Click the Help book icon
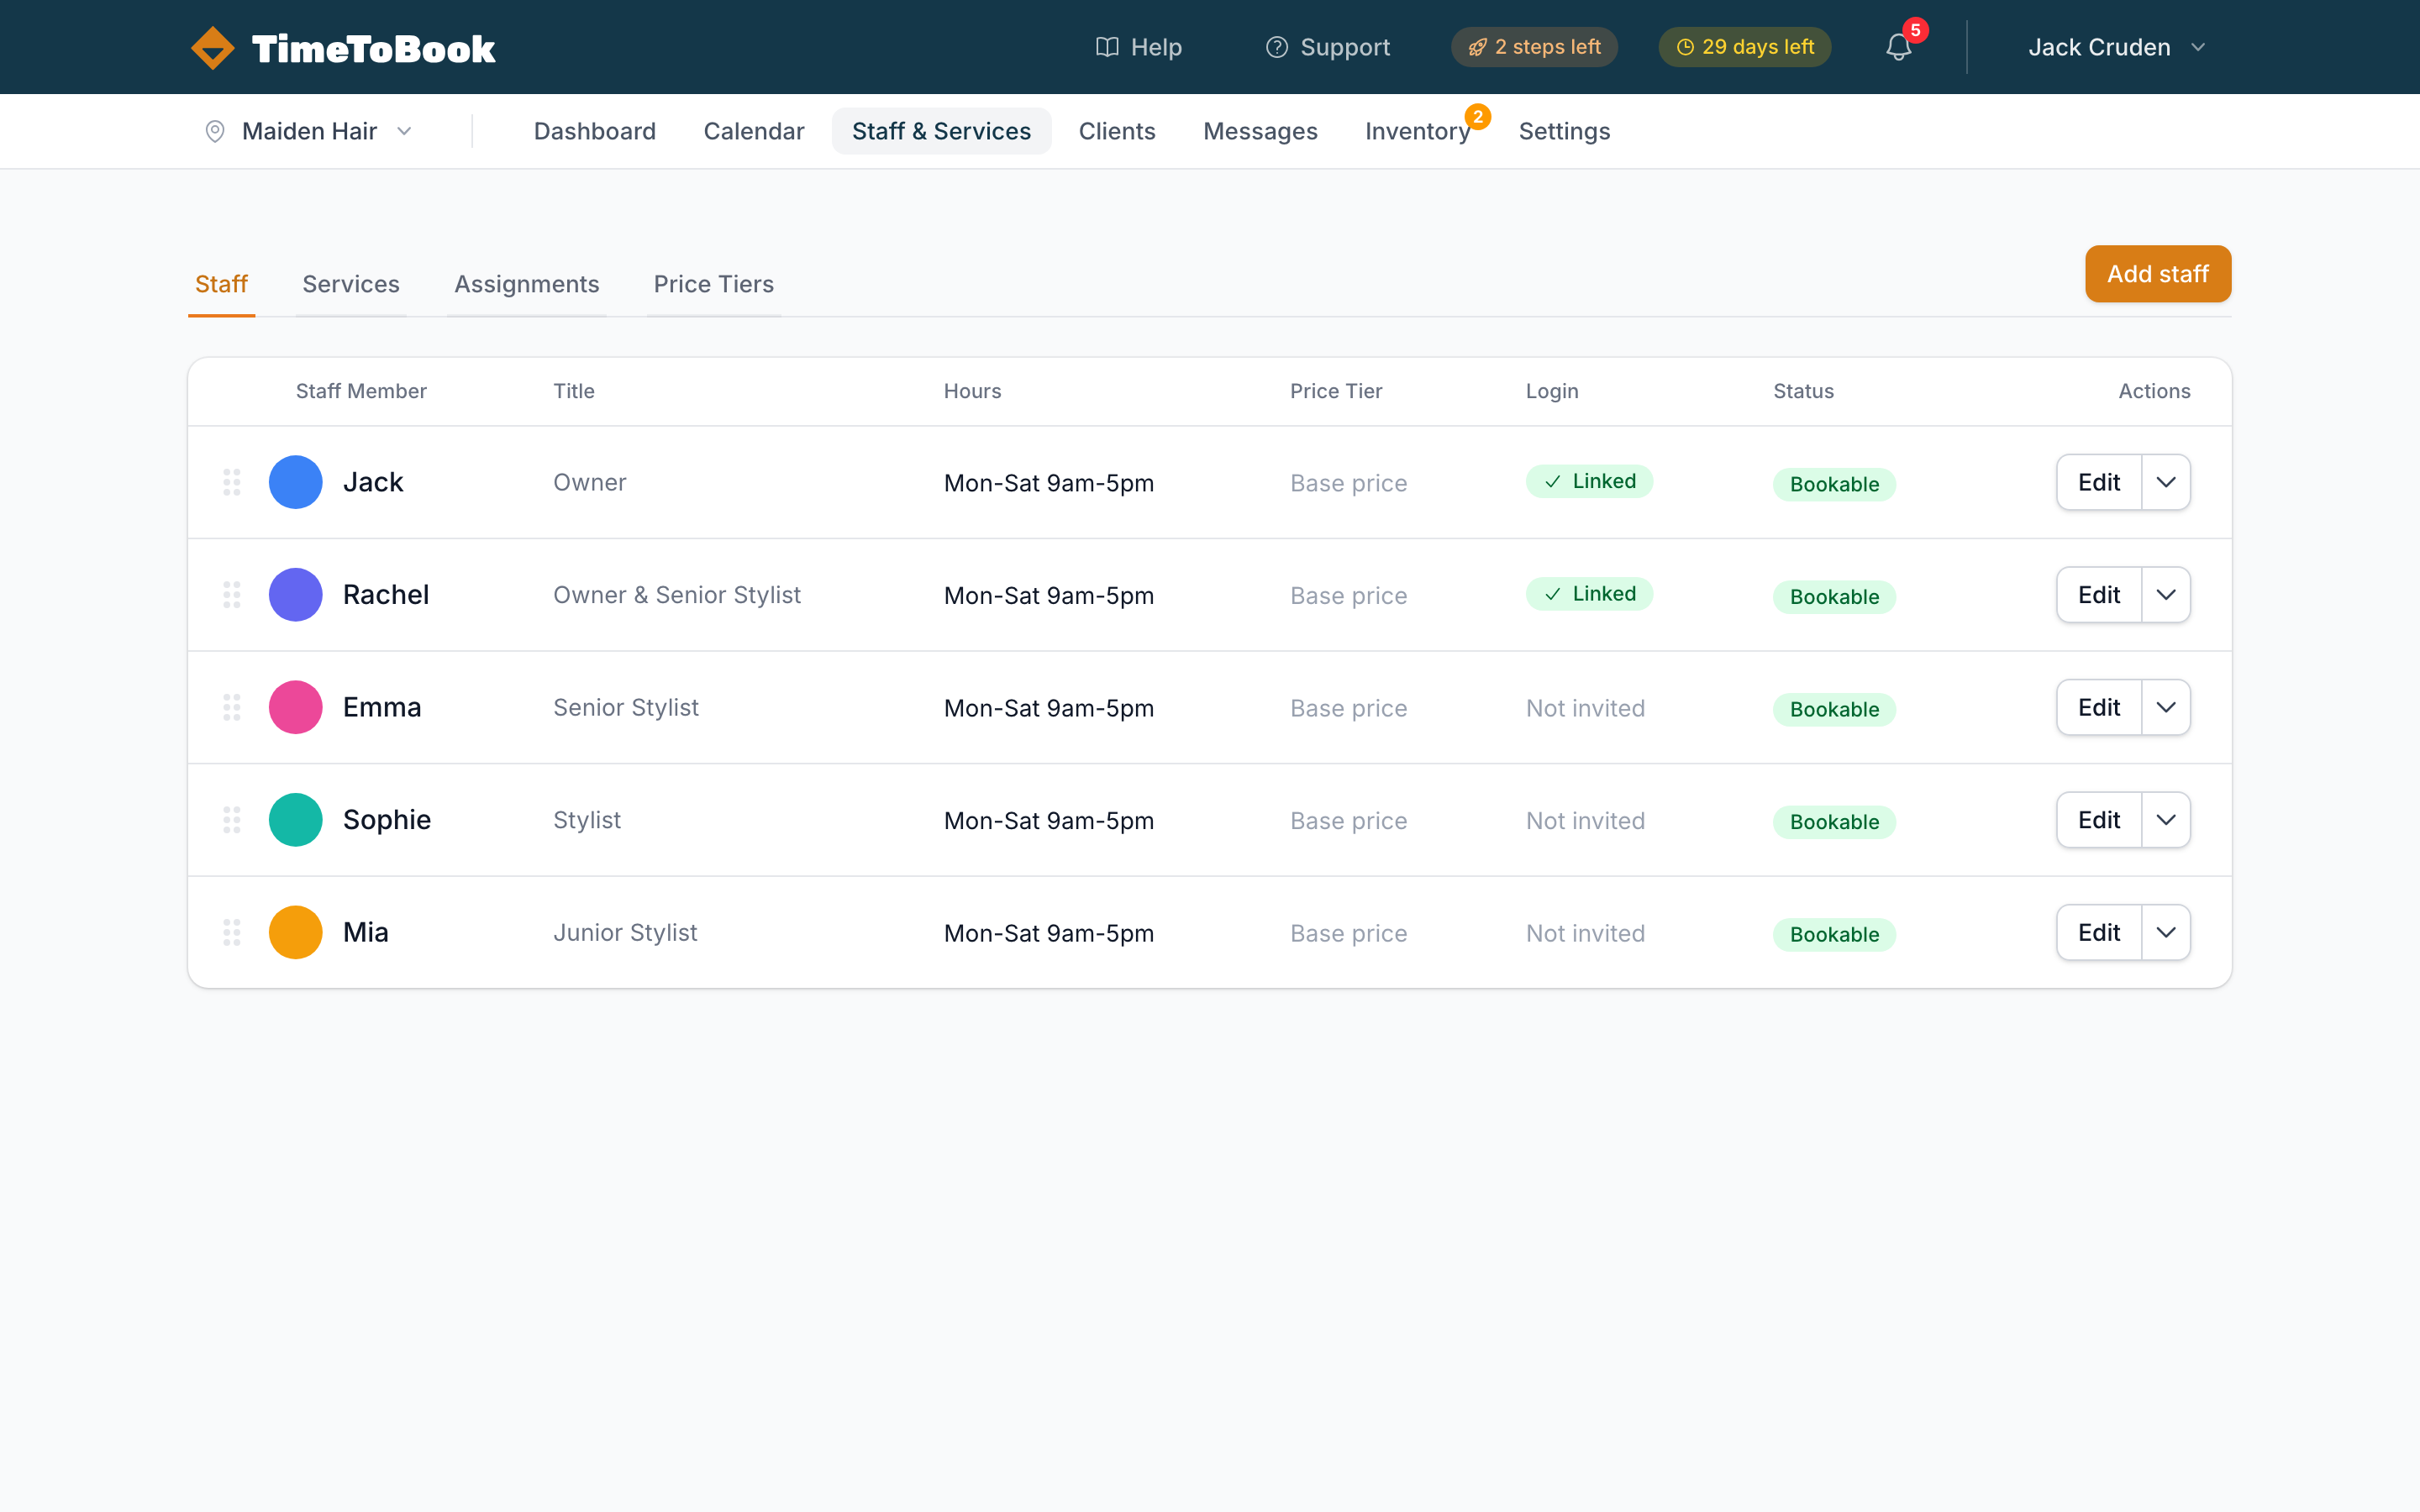 pyautogui.click(x=1106, y=47)
